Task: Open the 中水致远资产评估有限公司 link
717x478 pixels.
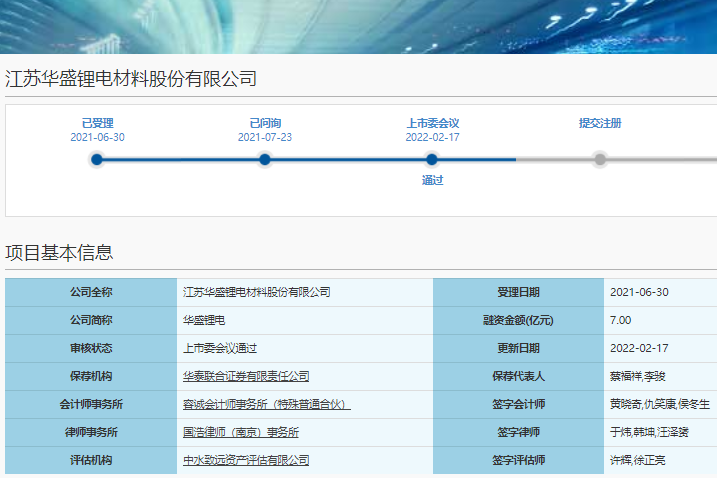Action: (246, 460)
